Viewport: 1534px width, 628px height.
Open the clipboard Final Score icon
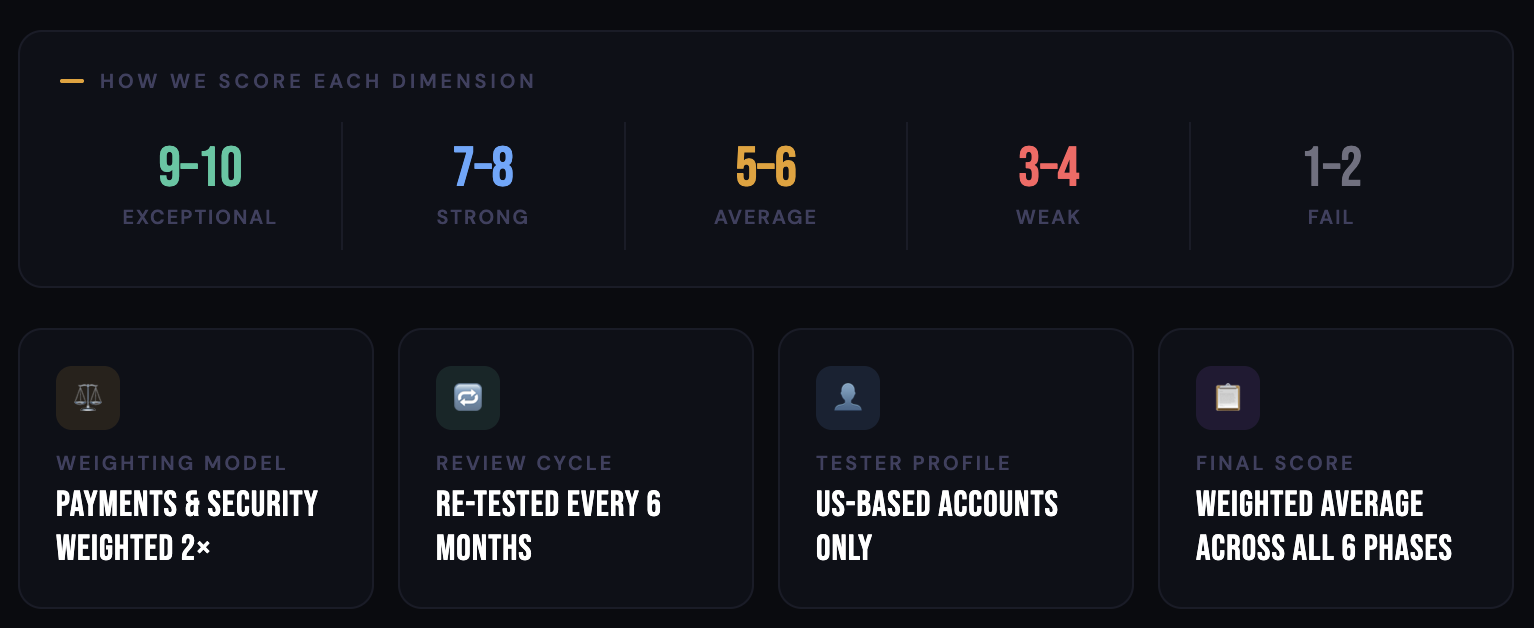[x=1228, y=397]
